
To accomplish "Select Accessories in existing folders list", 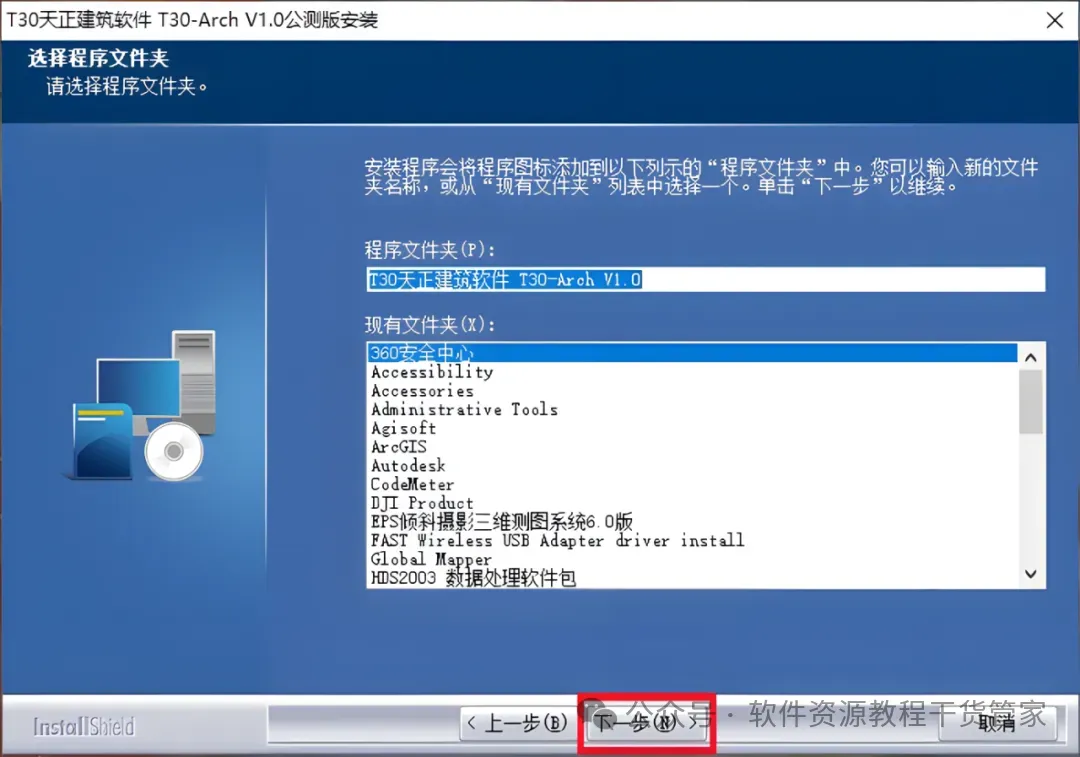I will [x=692, y=391].
